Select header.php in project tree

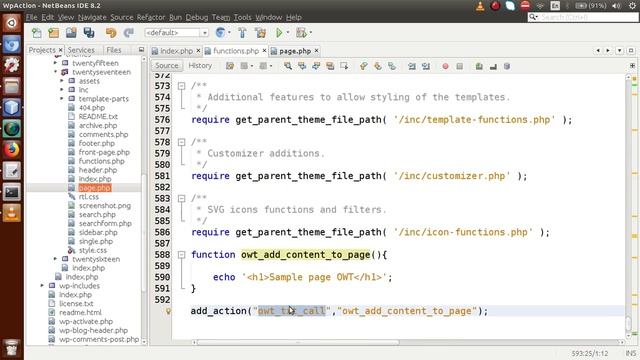coord(98,170)
